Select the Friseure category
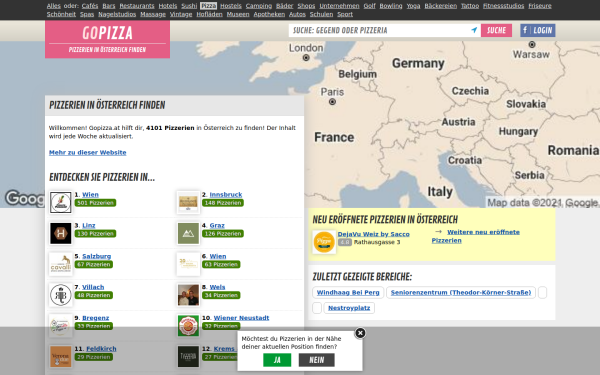600x375 pixels. click(x=540, y=6)
